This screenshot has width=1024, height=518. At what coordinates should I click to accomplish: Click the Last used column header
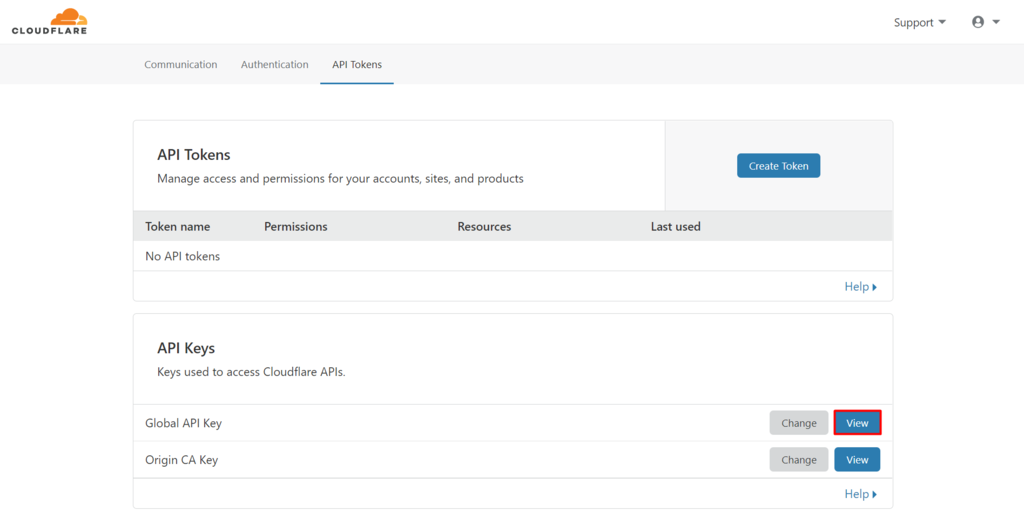click(x=675, y=227)
